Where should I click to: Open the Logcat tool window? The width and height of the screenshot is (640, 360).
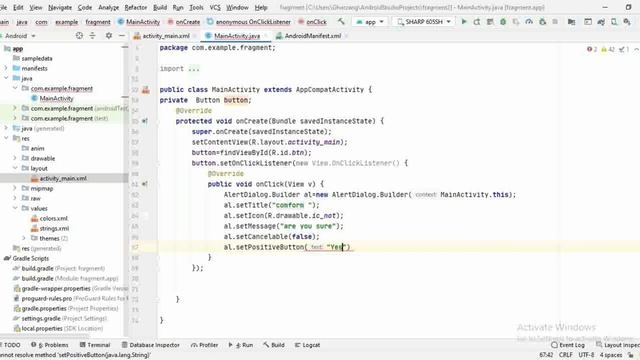pos(307,345)
